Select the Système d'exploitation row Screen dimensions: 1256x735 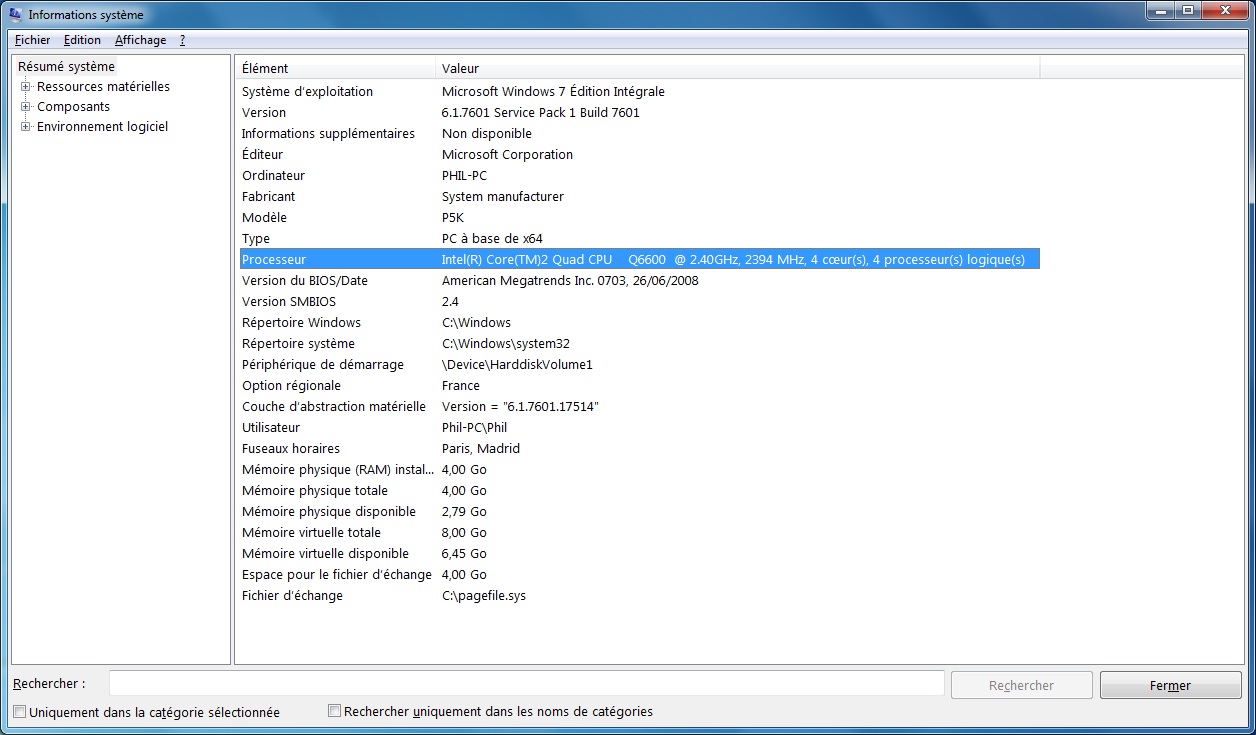tap(638, 91)
